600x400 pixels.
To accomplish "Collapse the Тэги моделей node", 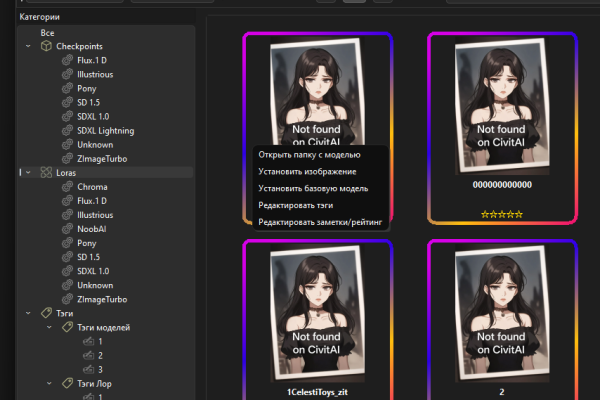I will tap(49, 327).
